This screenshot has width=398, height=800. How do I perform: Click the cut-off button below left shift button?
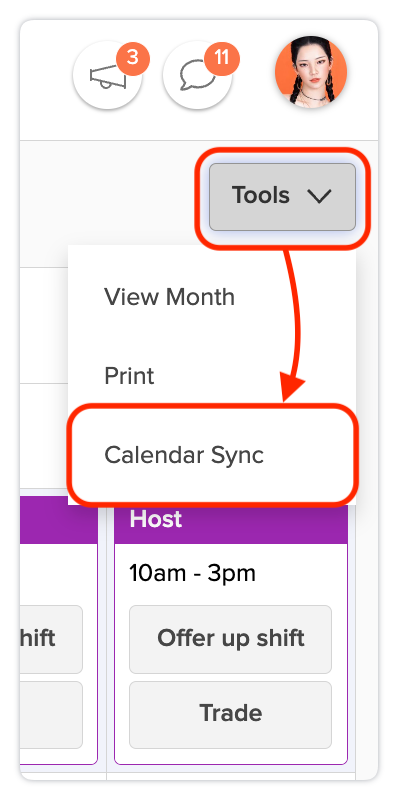[51, 714]
